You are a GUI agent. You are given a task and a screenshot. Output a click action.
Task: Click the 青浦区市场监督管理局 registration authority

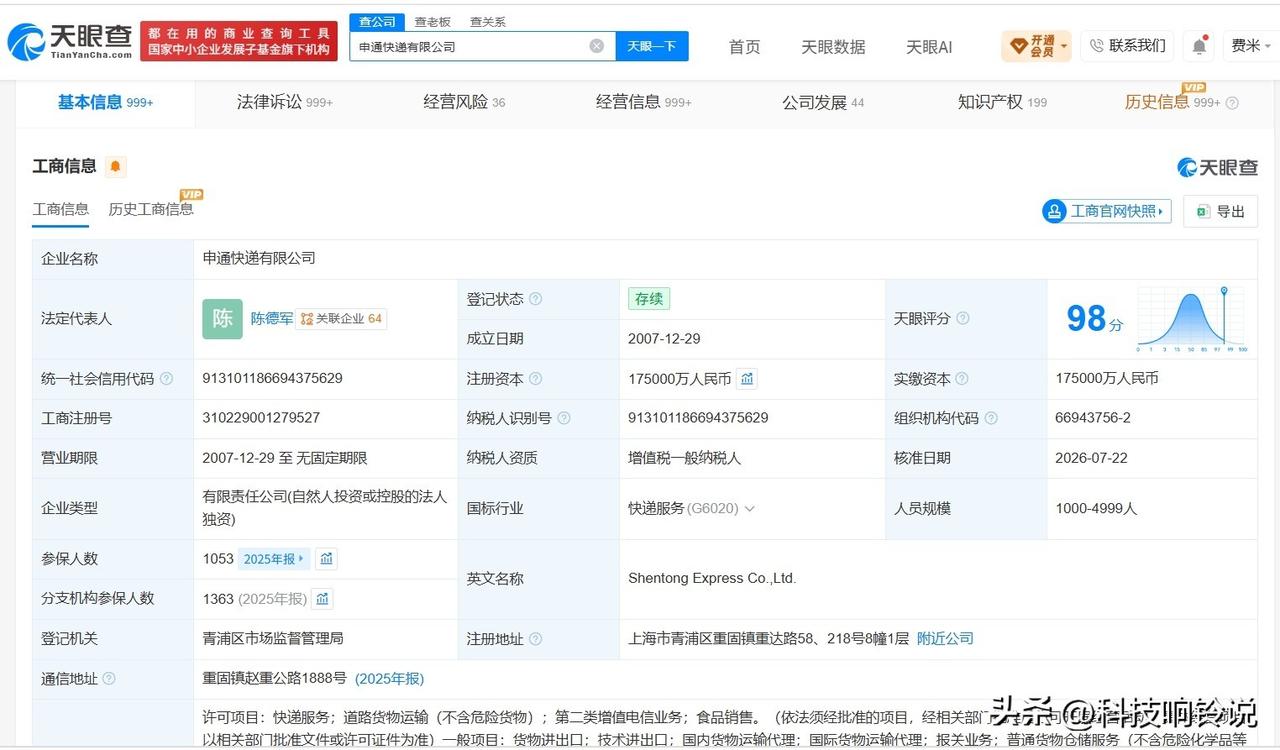pos(273,639)
